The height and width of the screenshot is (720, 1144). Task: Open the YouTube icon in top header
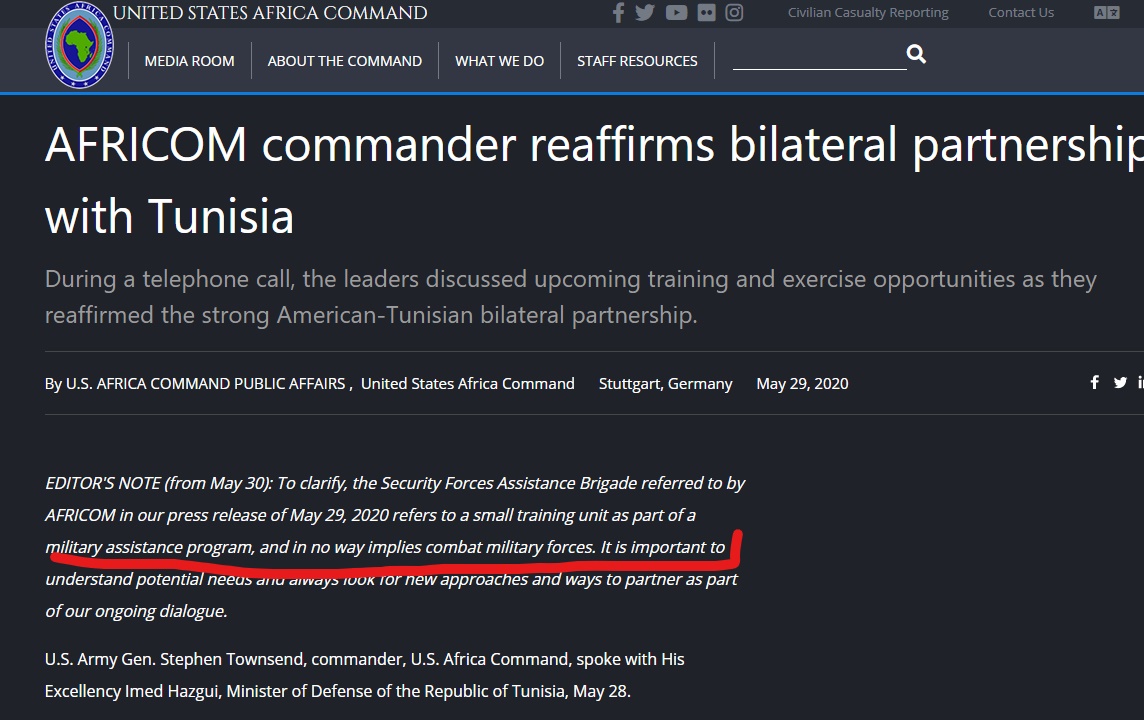676,12
